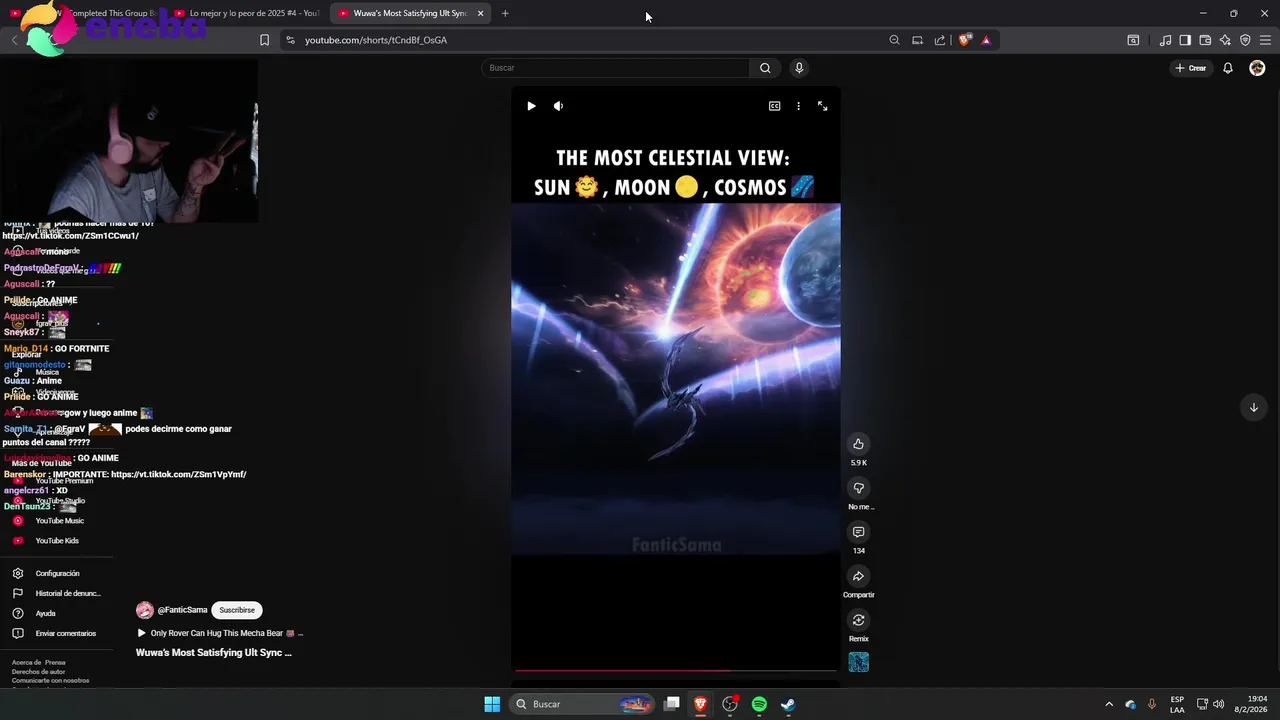Open Steam from the taskbar

coord(788,704)
